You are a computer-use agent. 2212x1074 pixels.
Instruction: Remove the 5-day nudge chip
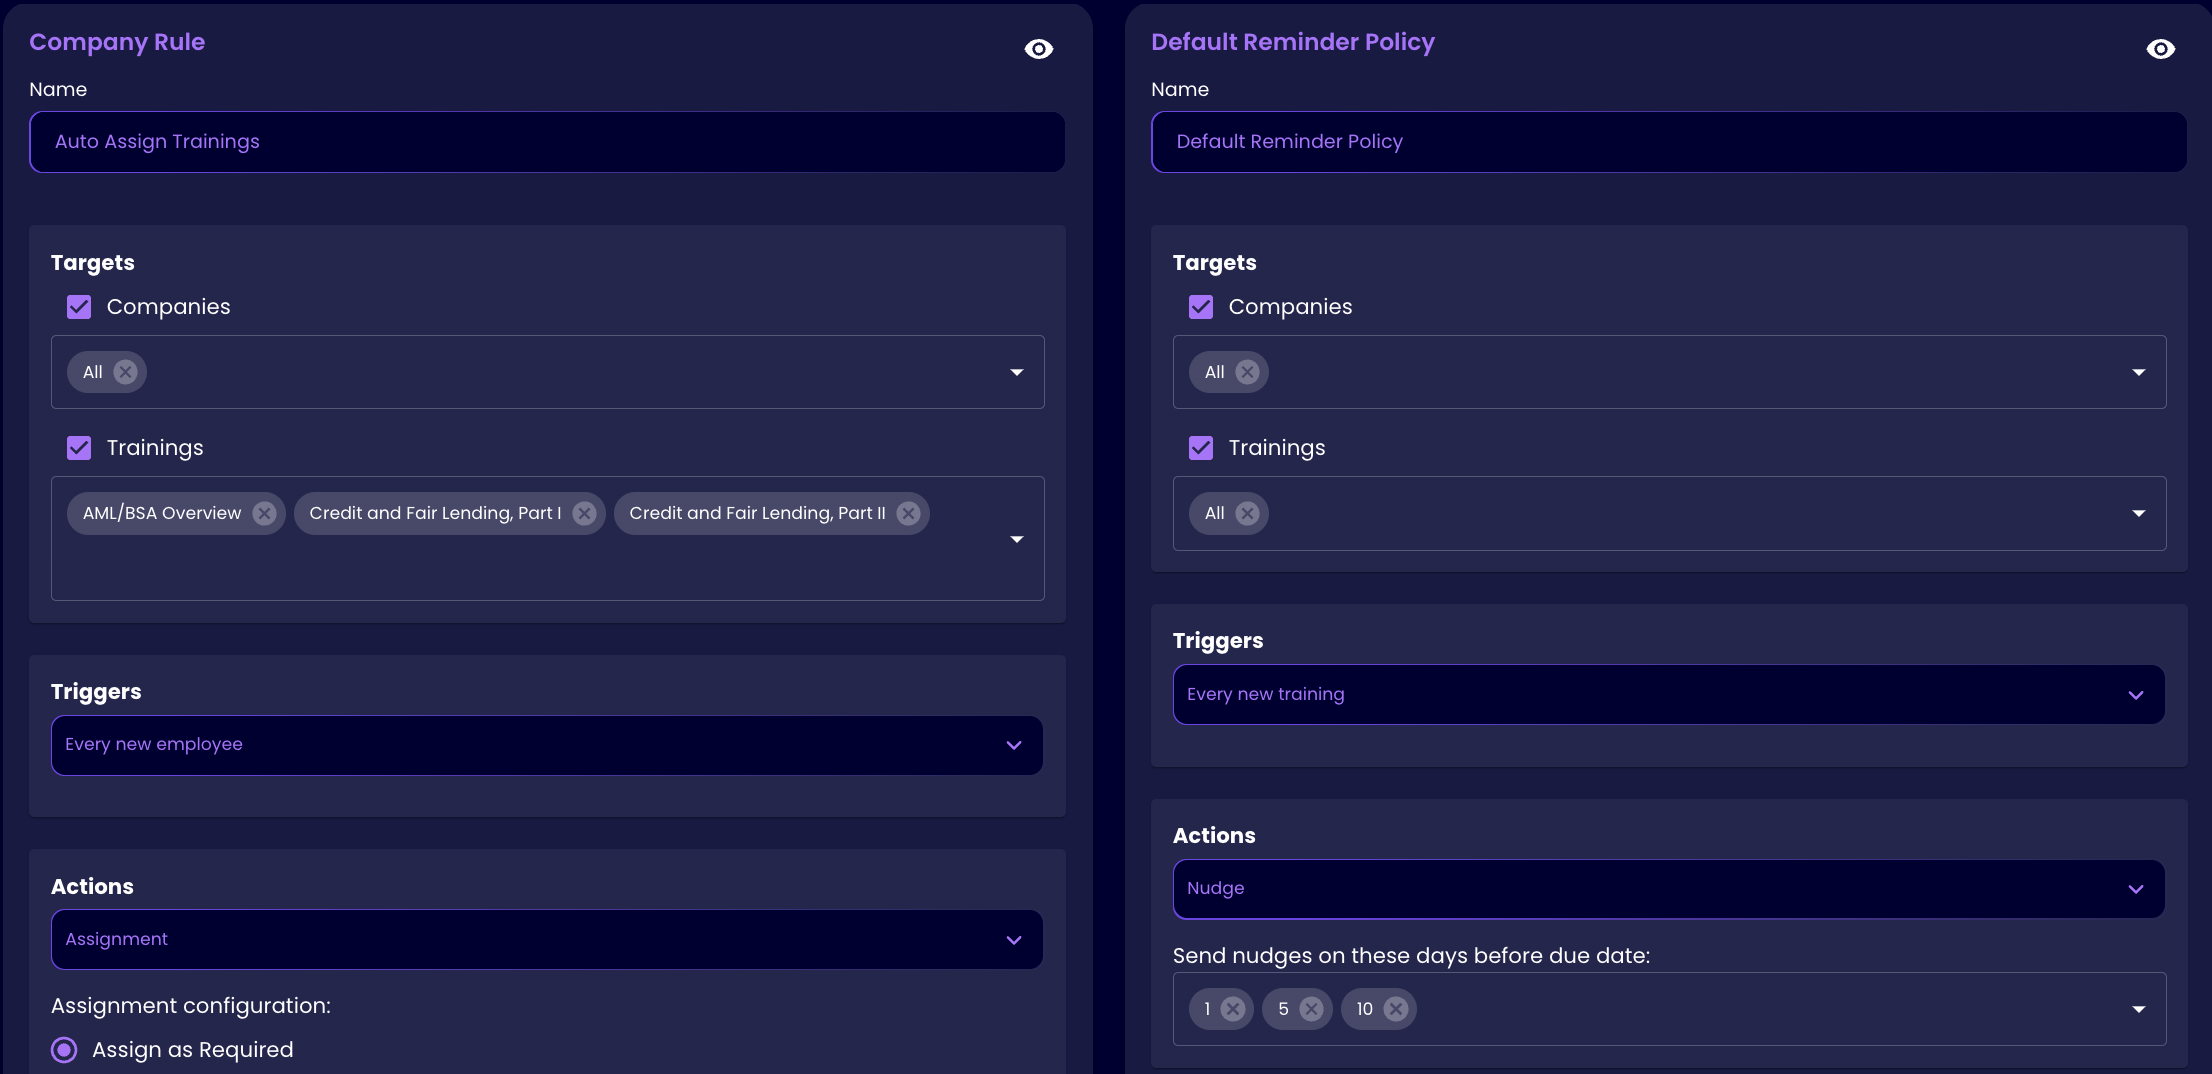pos(1311,1009)
